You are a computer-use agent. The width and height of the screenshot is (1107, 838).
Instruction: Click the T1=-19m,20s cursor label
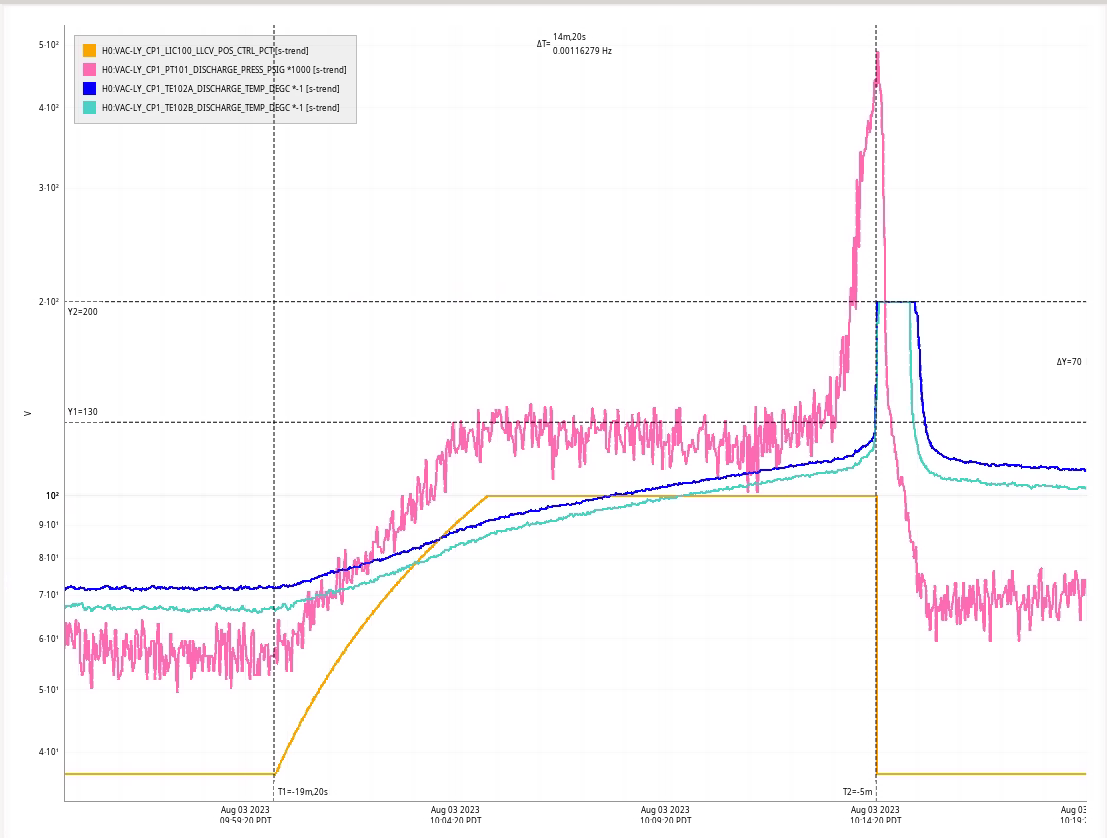pyautogui.click(x=302, y=791)
